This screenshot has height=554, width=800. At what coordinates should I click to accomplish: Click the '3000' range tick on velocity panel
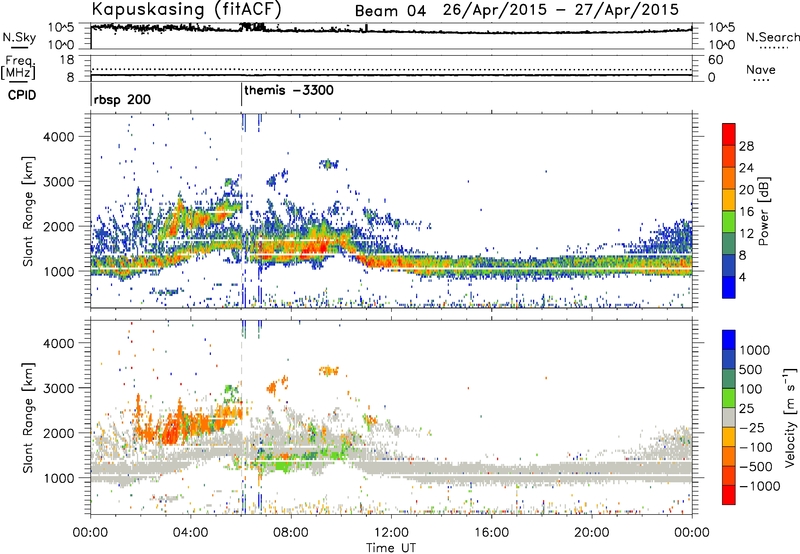pyautogui.click(x=59, y=388)
